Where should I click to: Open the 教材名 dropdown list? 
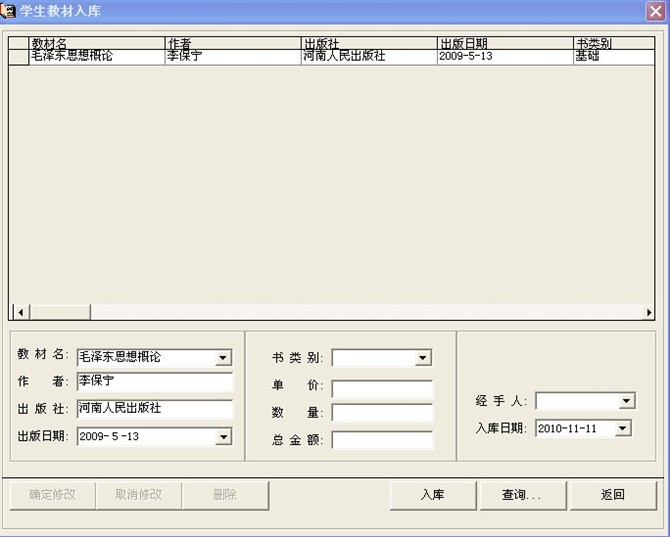pos(223,358)
